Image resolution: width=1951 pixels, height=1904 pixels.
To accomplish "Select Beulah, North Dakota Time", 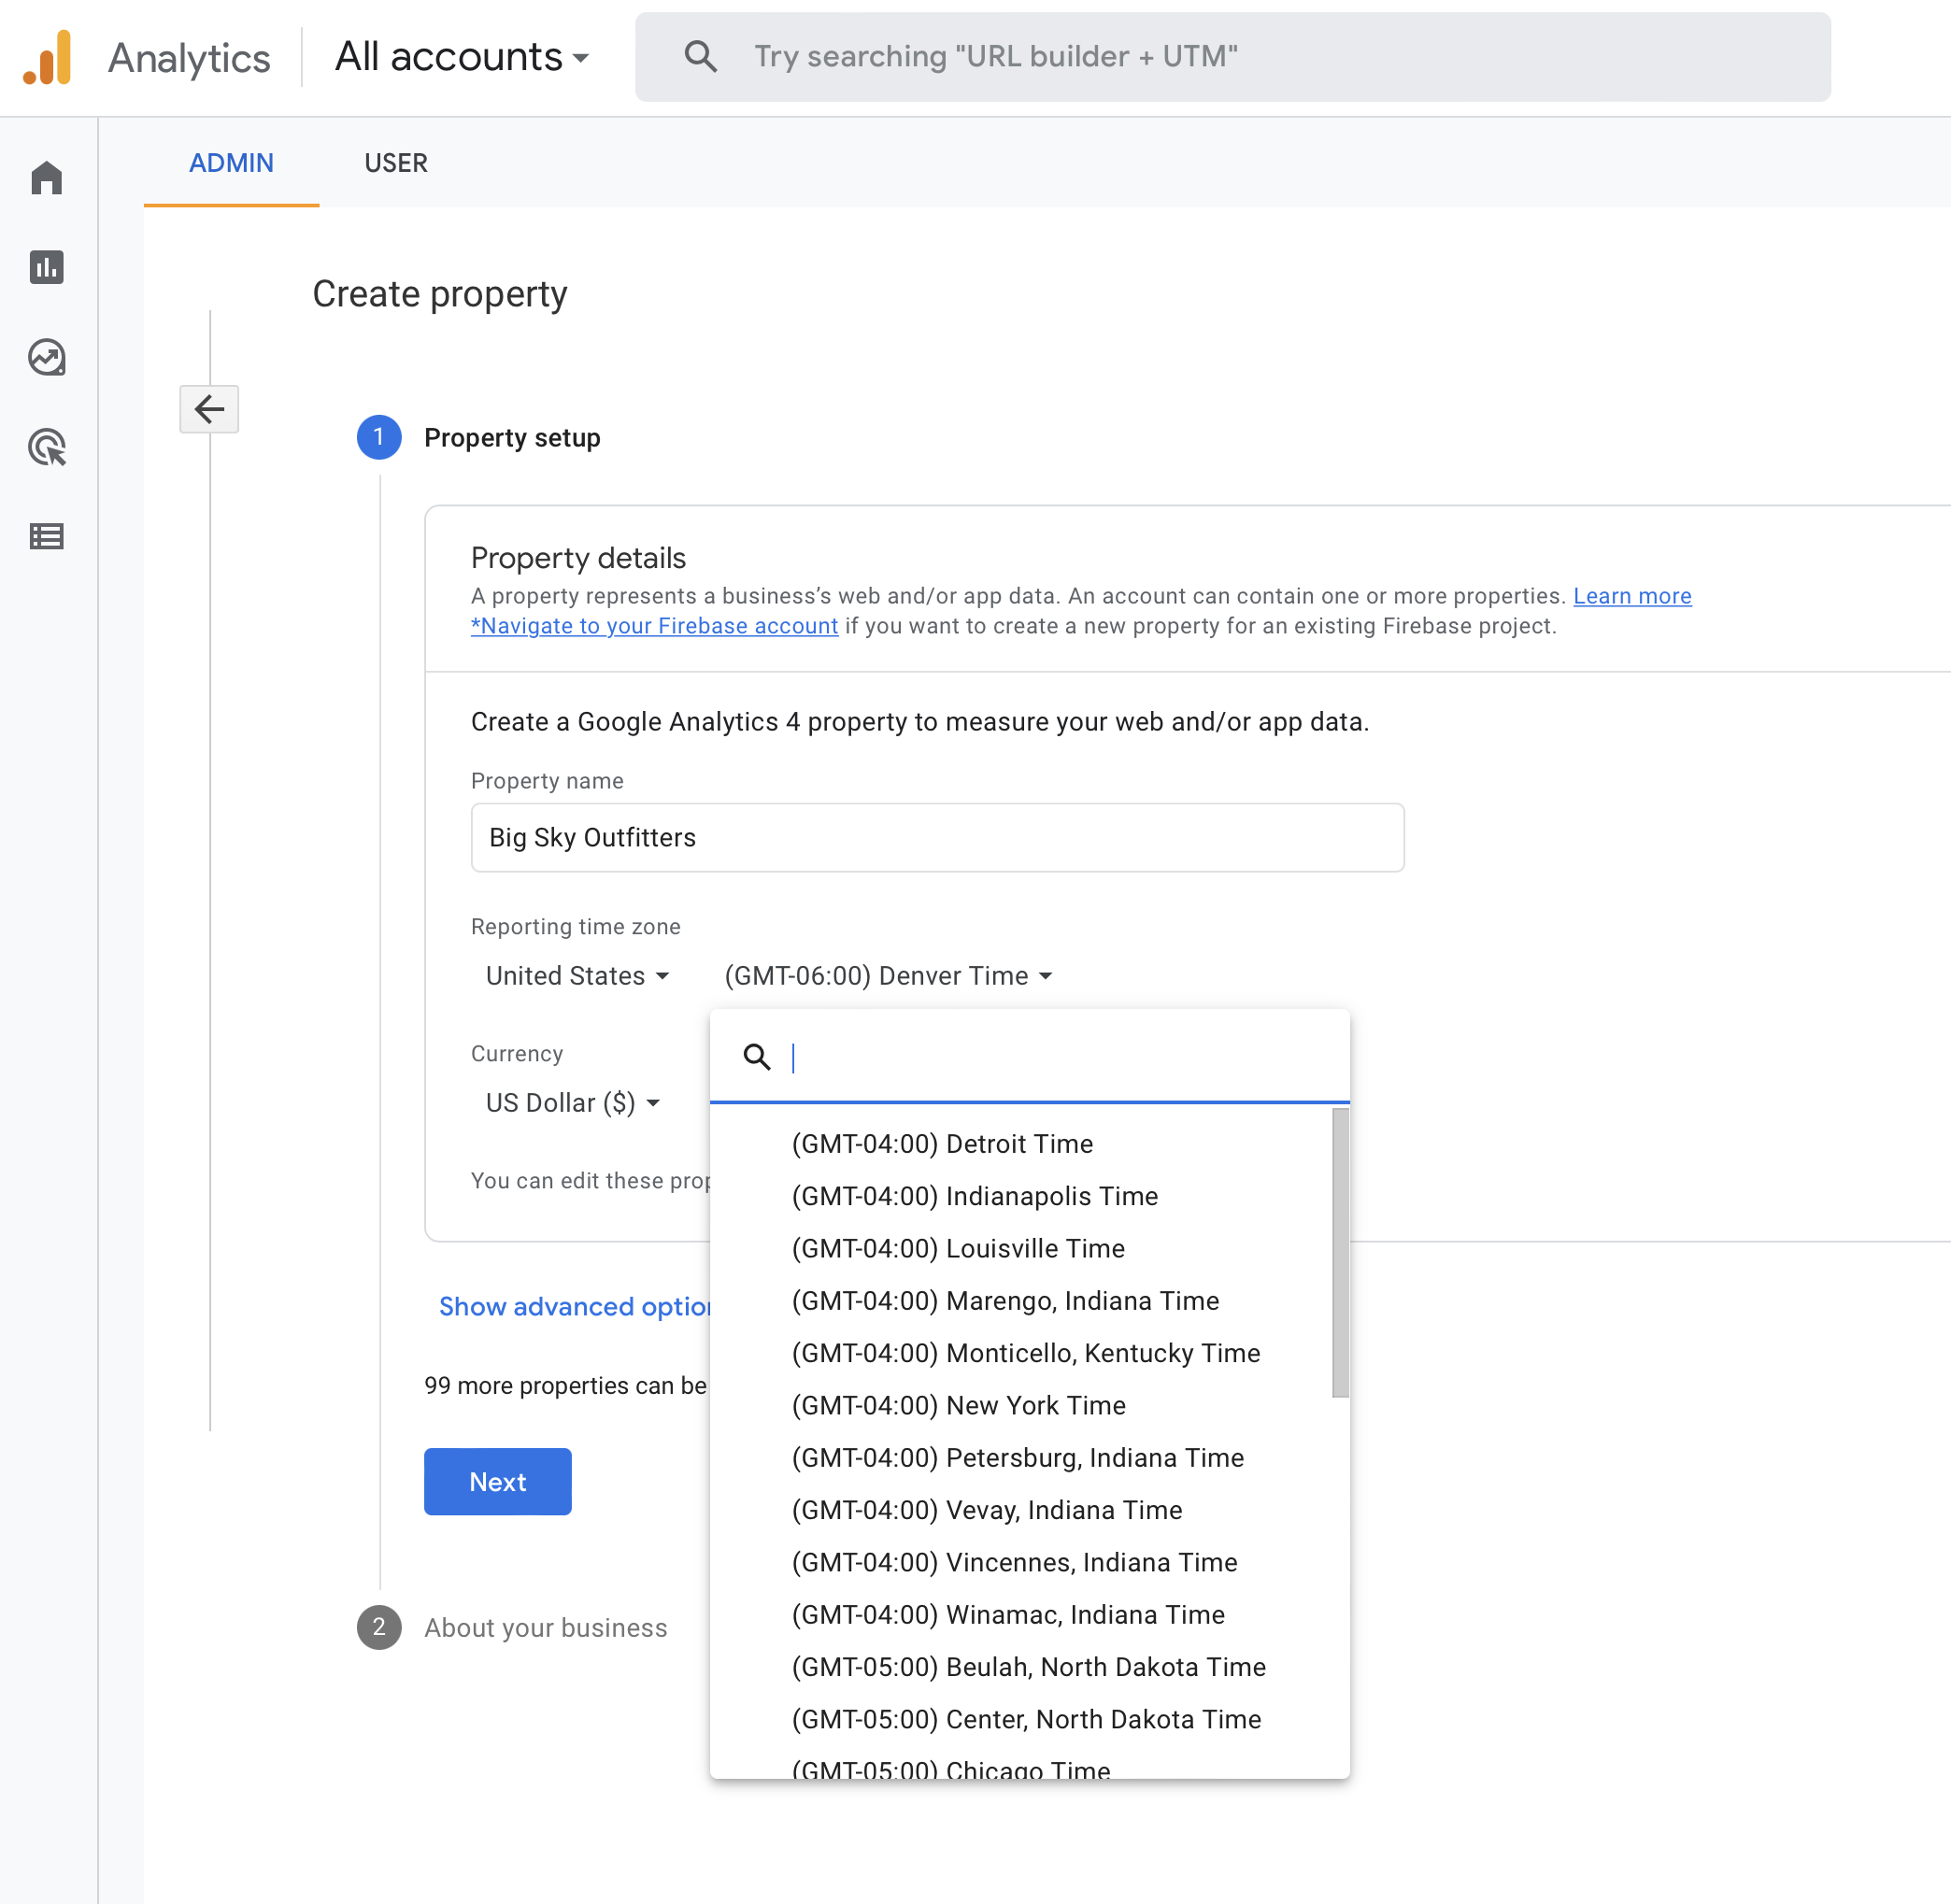I will (1021, 1667).
